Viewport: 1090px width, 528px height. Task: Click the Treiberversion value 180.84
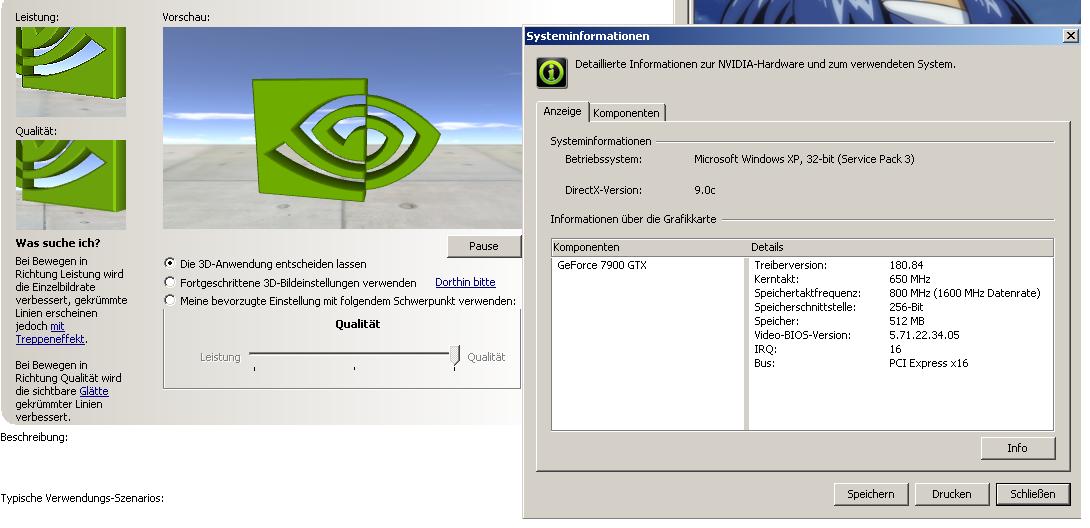point(906,265)
